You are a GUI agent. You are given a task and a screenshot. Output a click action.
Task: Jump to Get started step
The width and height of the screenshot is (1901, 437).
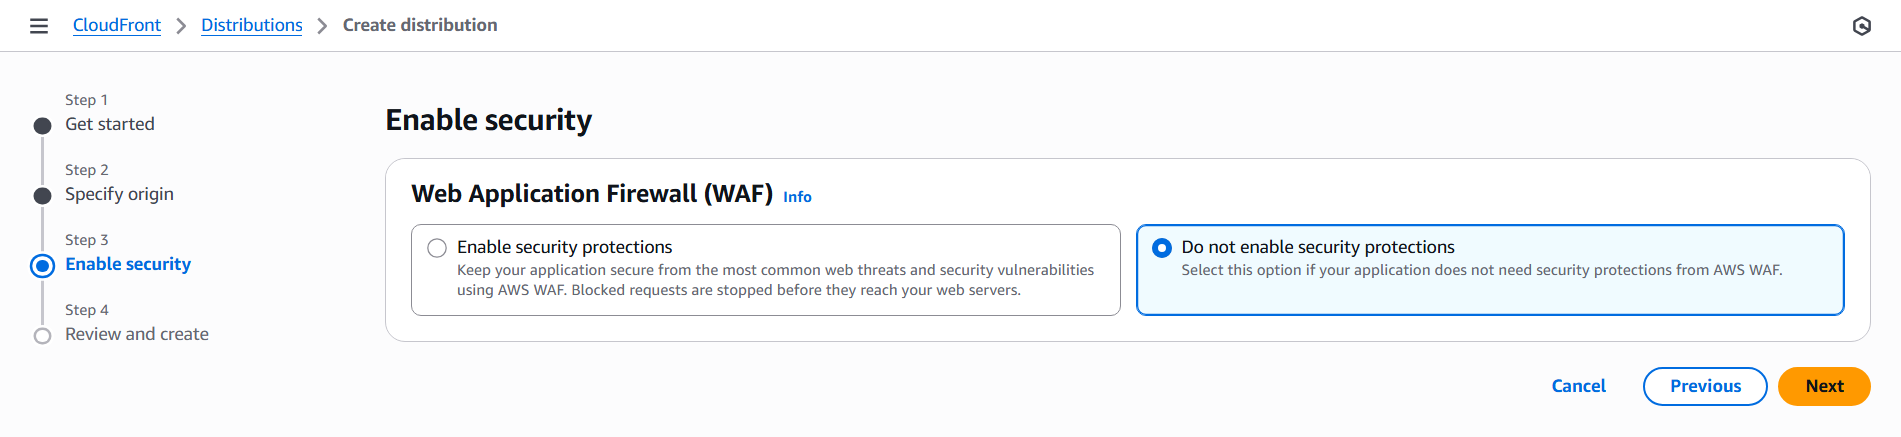coord(110,124)
